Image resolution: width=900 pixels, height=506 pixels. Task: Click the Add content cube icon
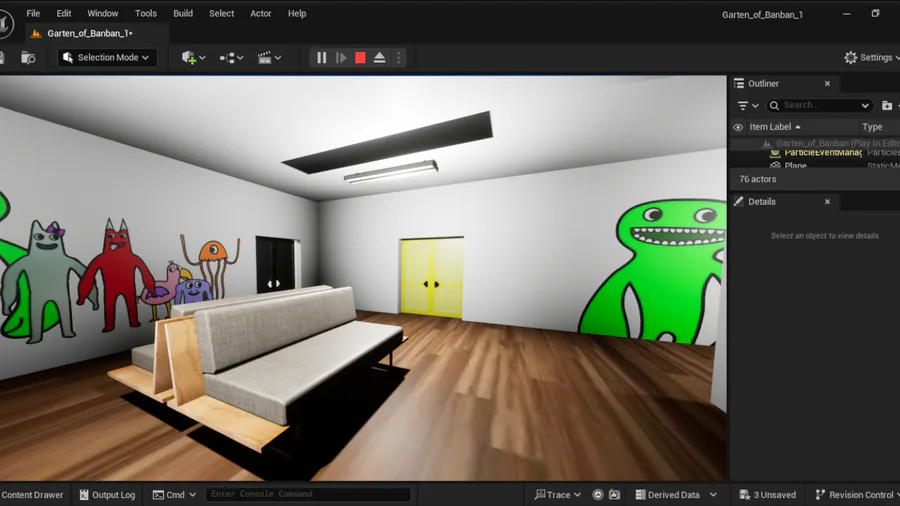(x=188, y=57)
